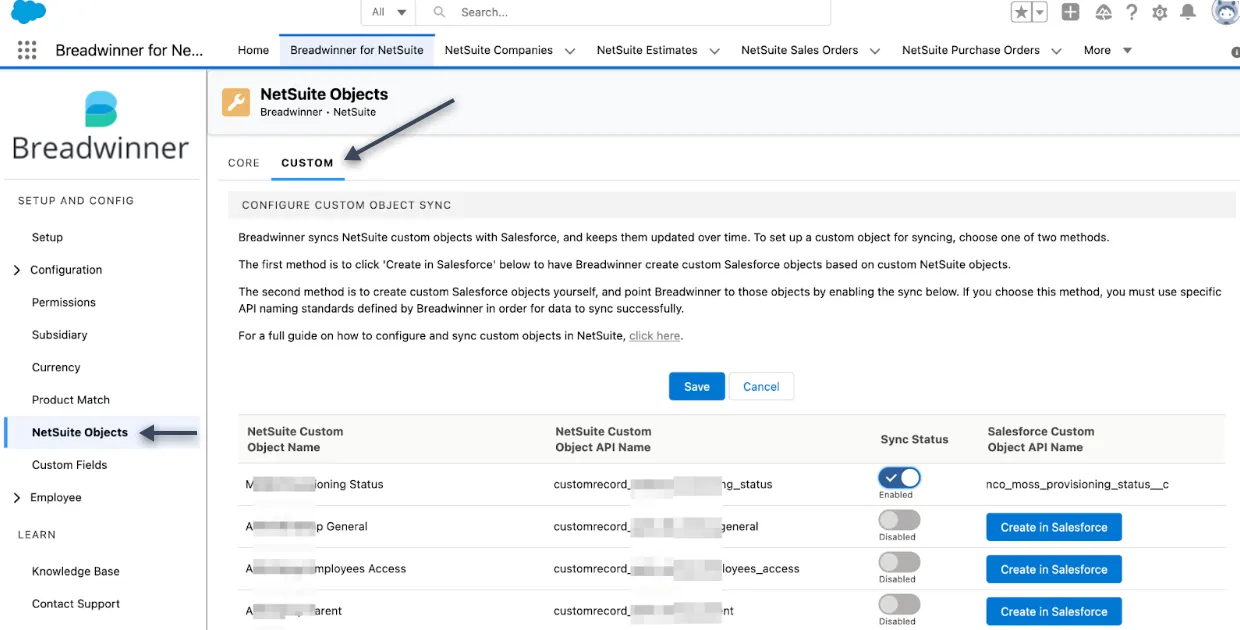Viewport: 1240px width, 630px height.
Task: Switch to the CORE tab
Action: pos(244,163)
